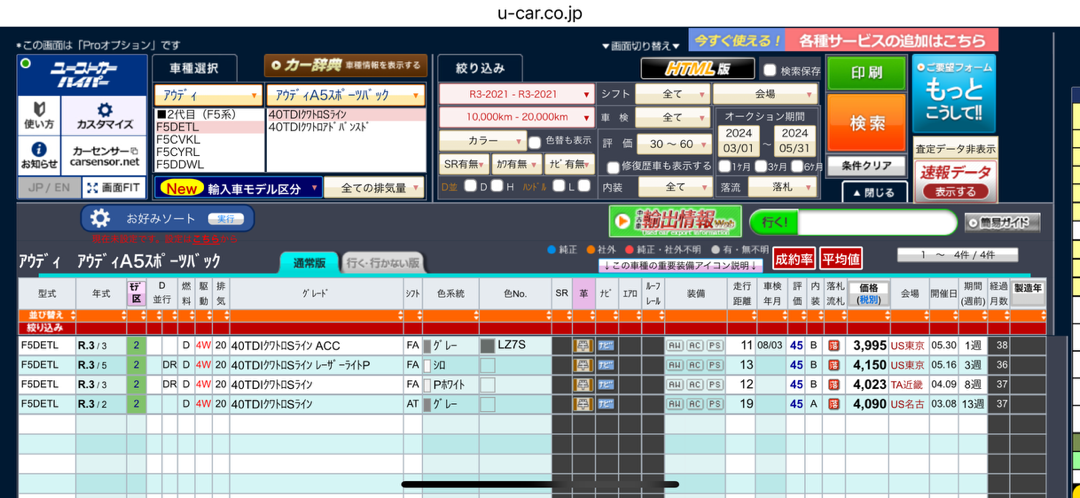Toggle the JP / EN language button
This screenshot has height=498, width=1080.
click(x=49, y=187)
